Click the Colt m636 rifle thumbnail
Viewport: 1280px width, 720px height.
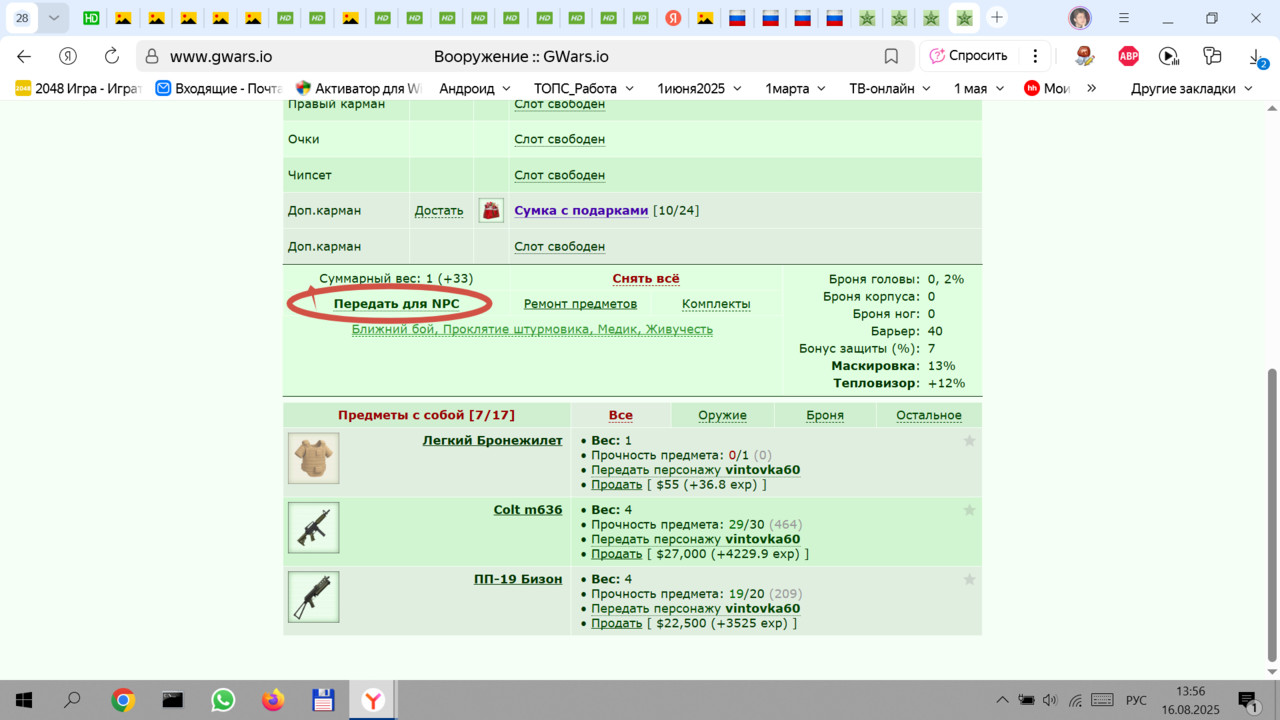313,527
